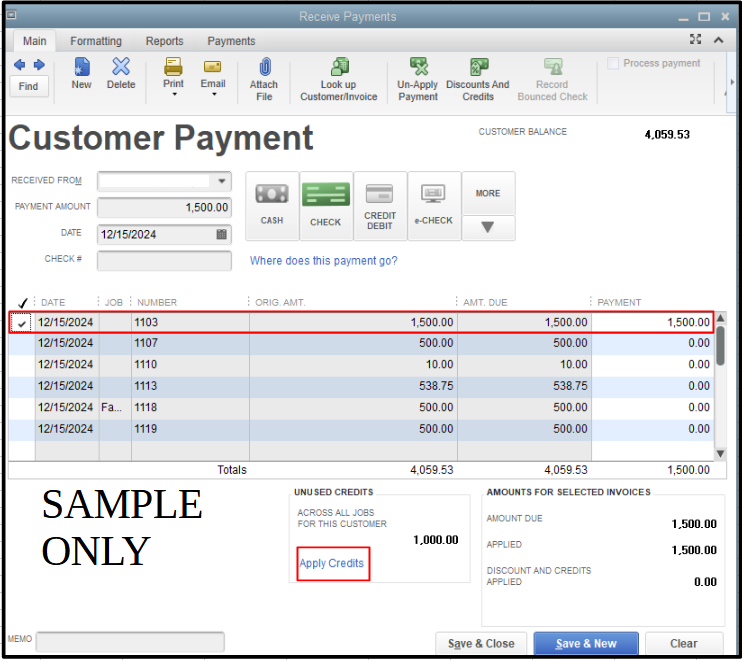Click the New payment icon
The width and height of the screenshot is (742, 660).
[81, 68]
